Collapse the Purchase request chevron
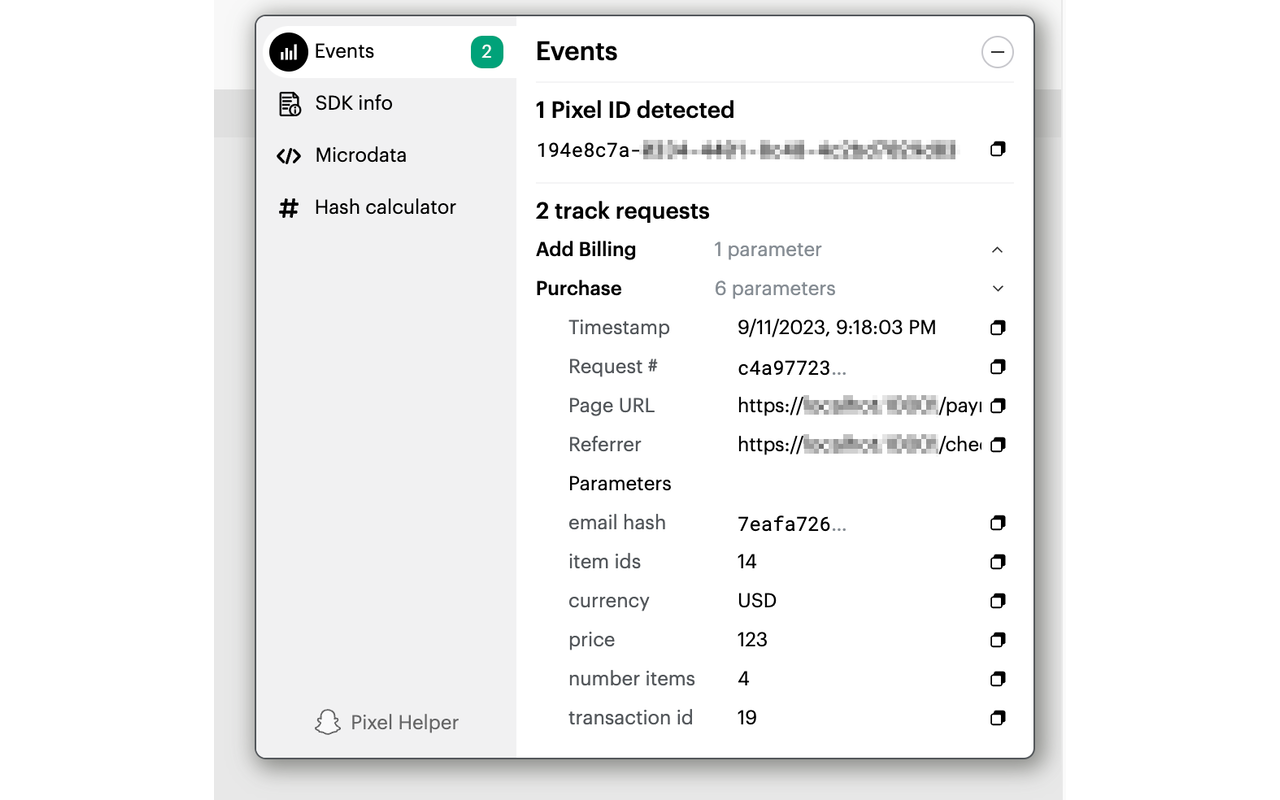 (997, 289)
